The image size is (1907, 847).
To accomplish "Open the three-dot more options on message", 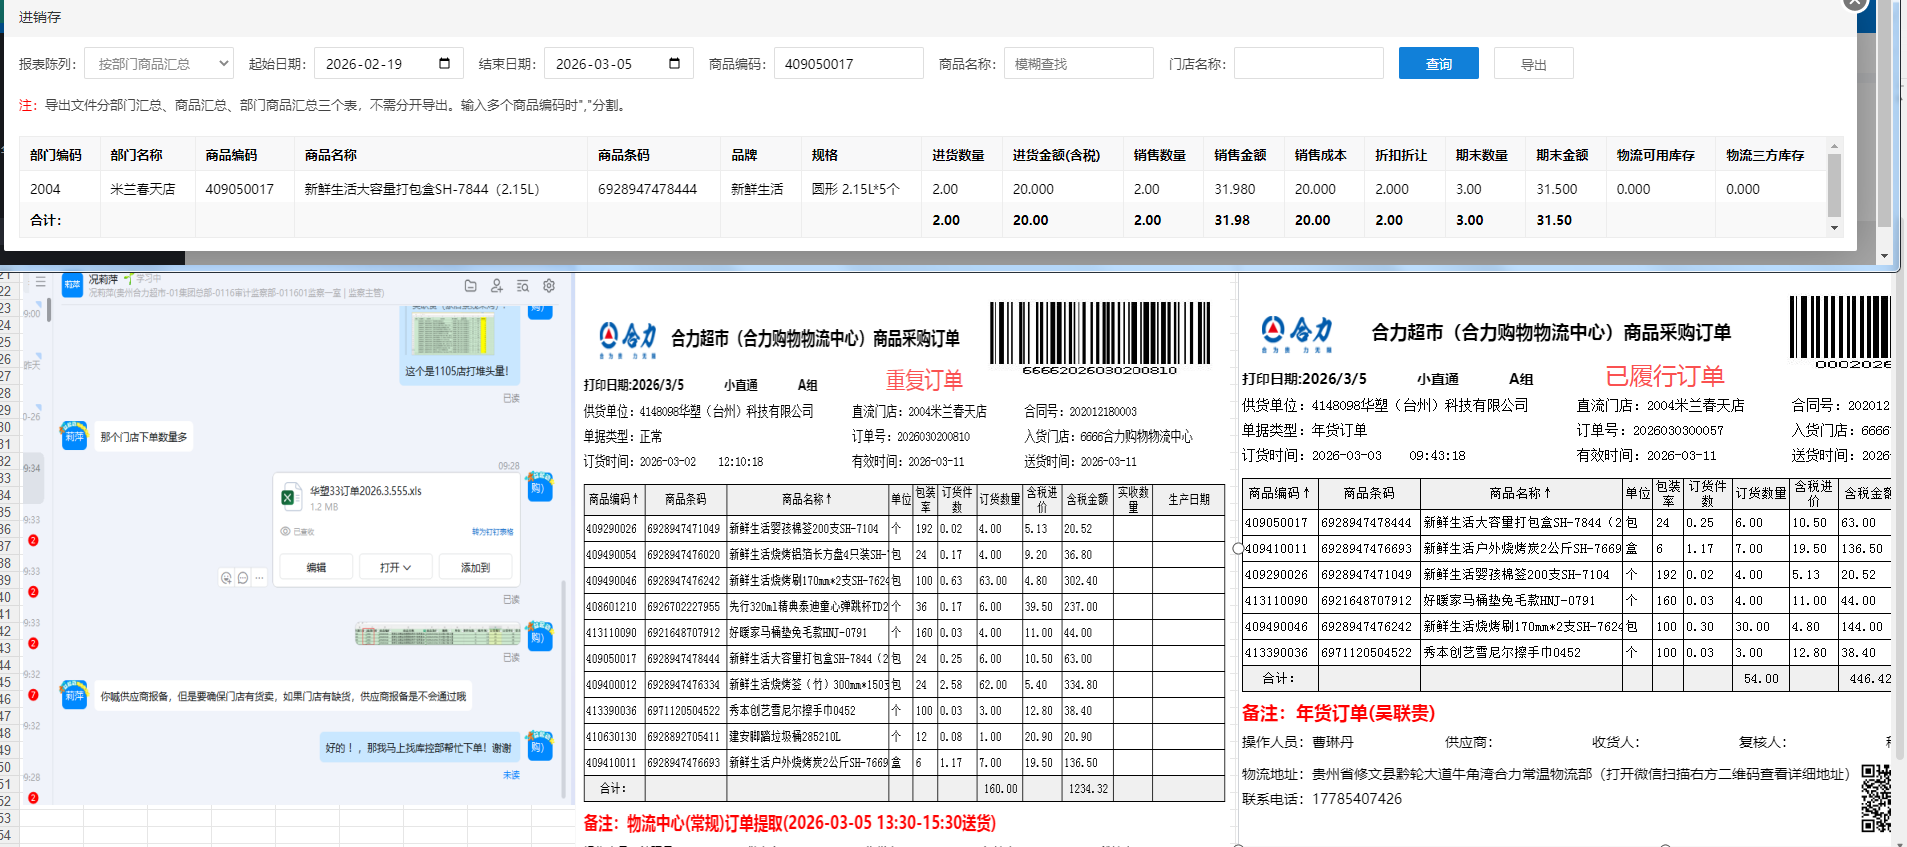I will 259,578.
